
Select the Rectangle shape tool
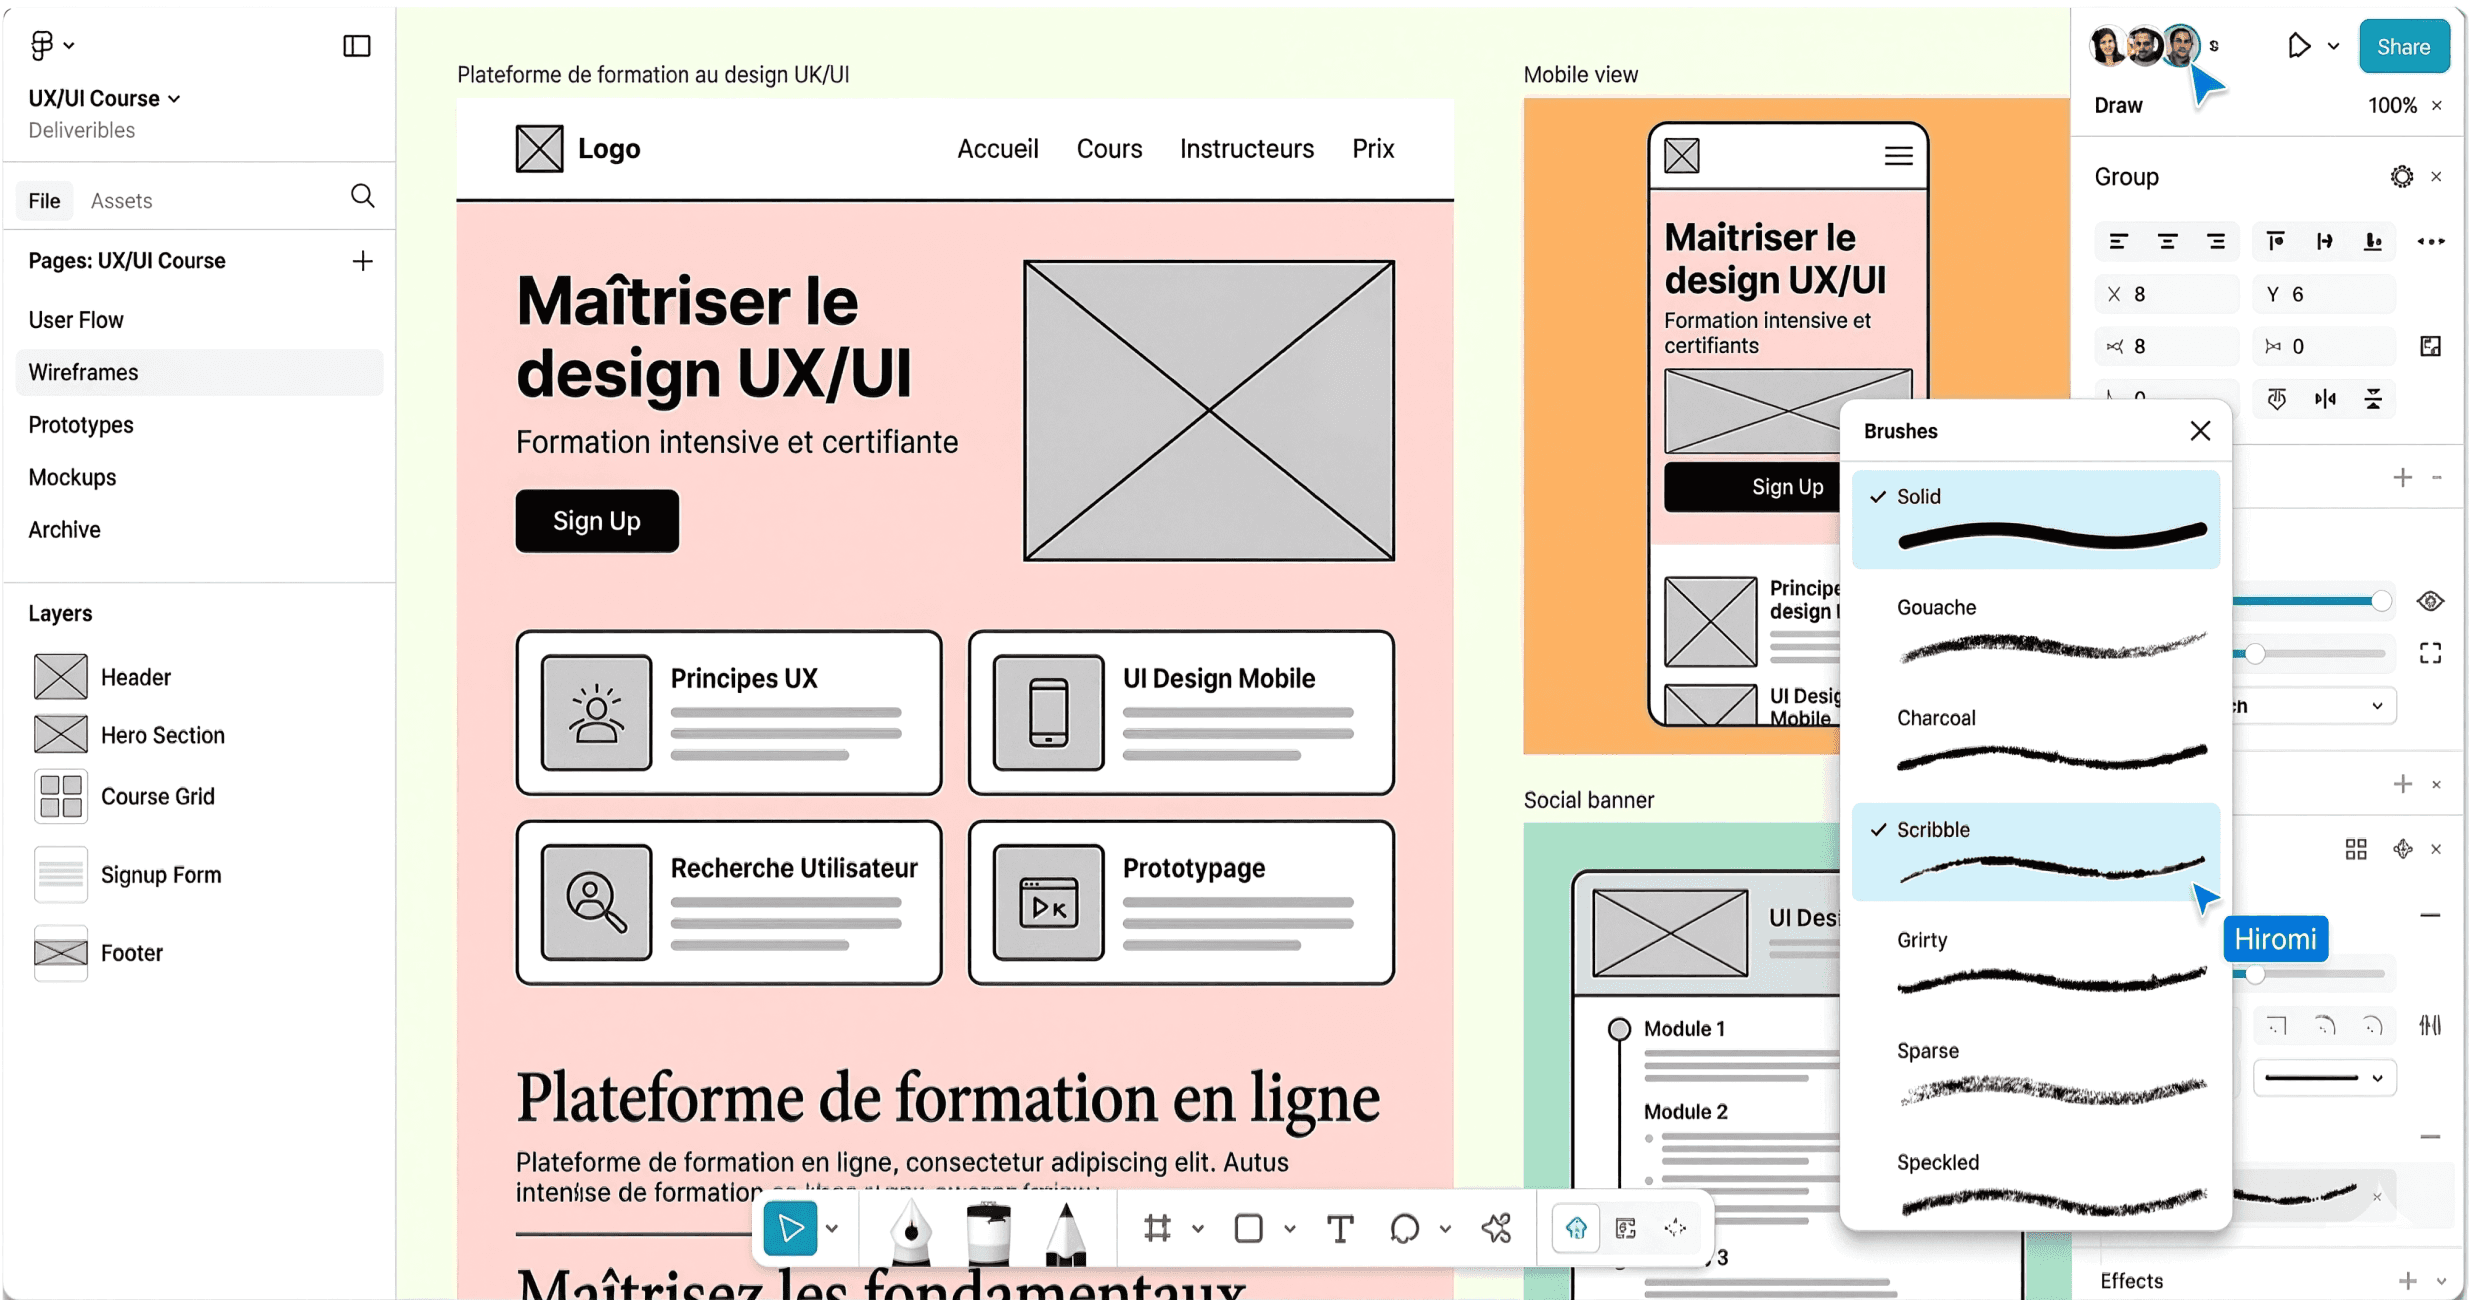(x=1249, y=1228)
